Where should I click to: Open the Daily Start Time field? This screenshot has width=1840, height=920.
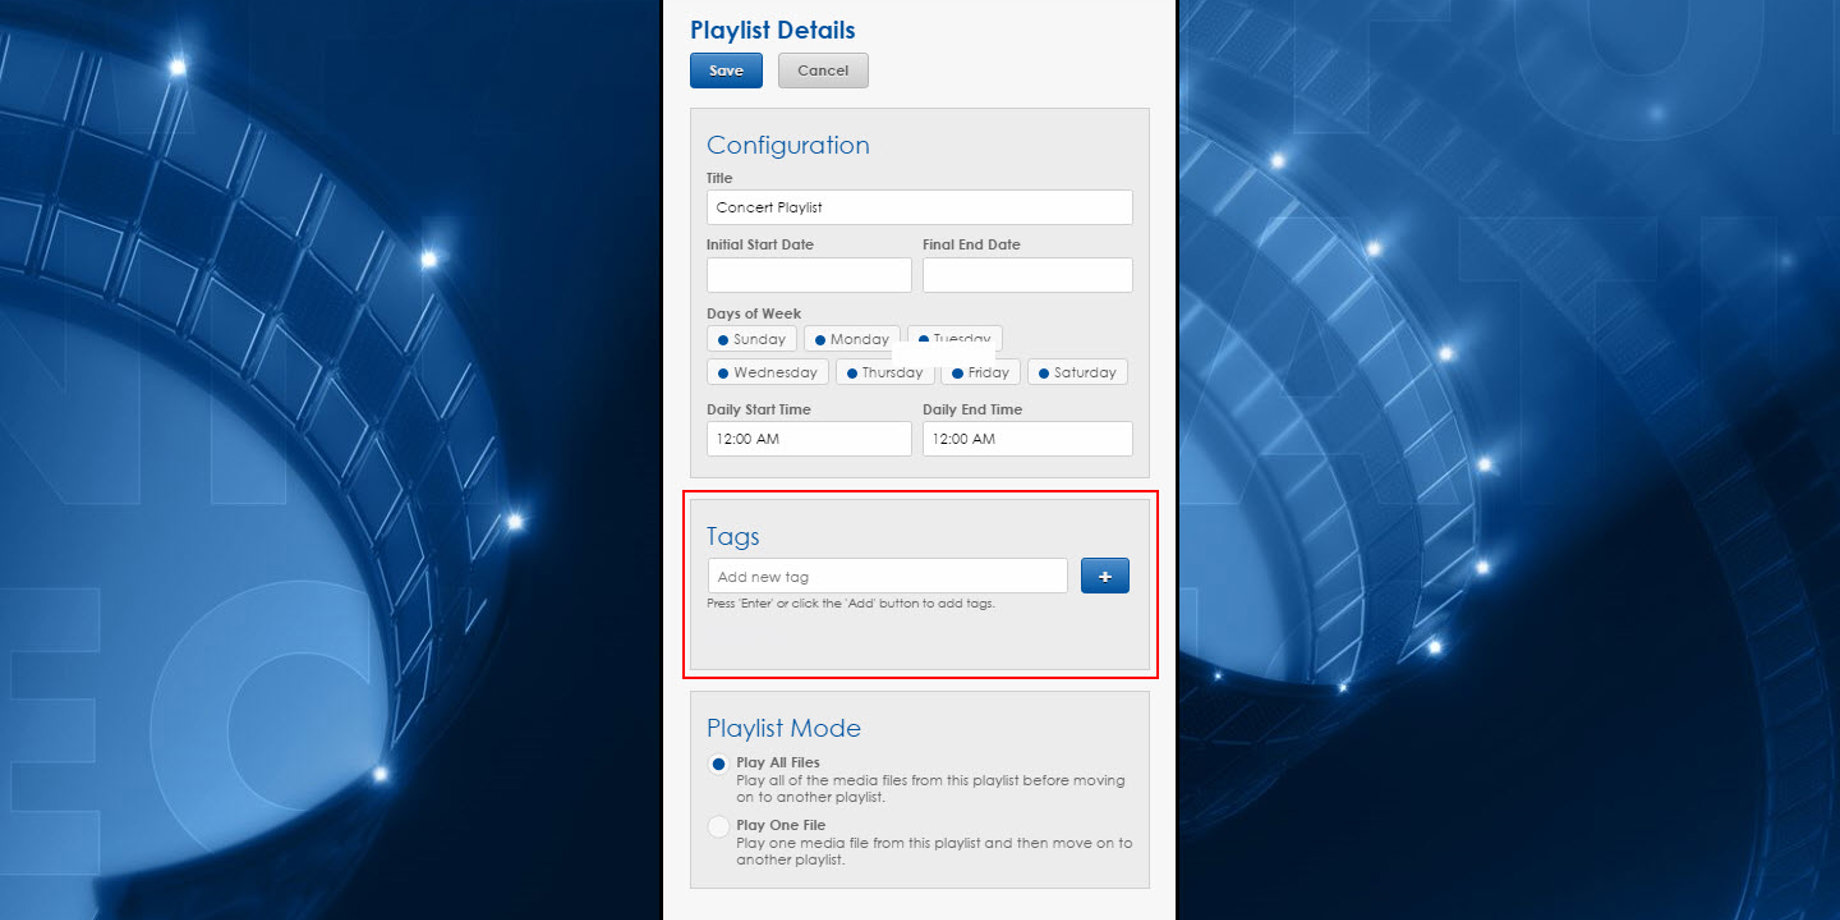tap(808, 439)
